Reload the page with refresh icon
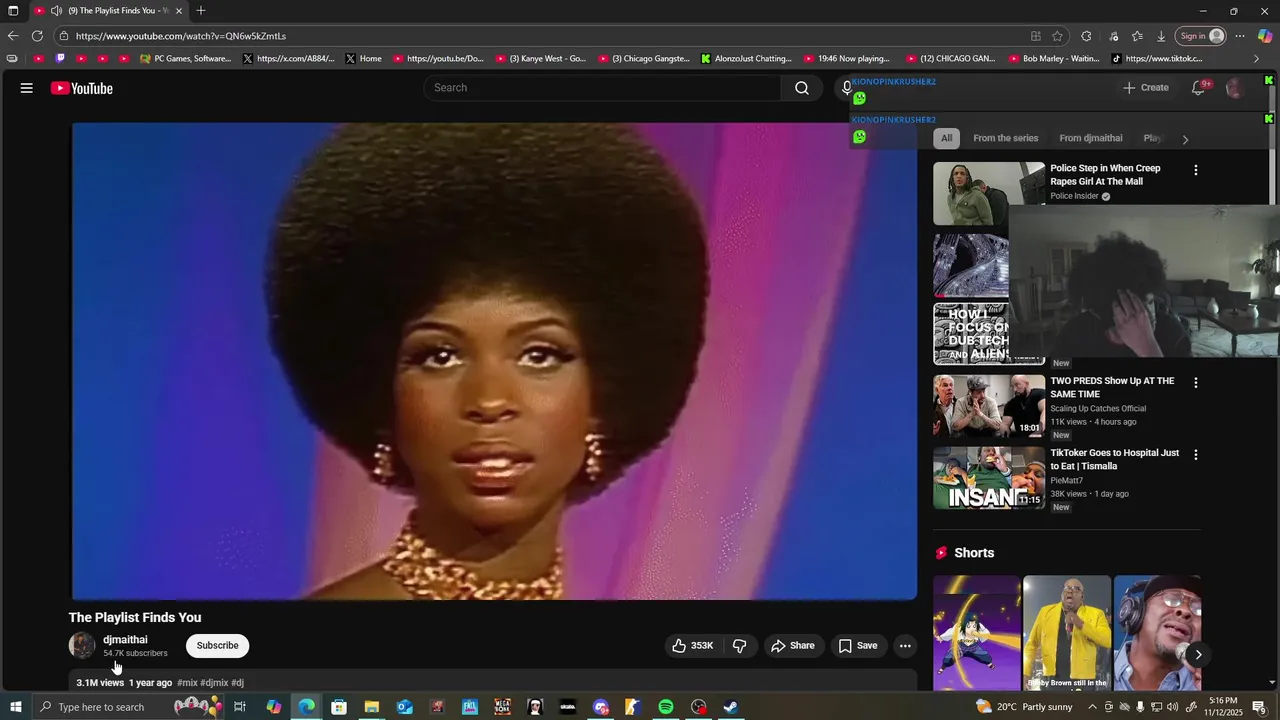The height and width of the screenshot is (720, 1280). 37,36
